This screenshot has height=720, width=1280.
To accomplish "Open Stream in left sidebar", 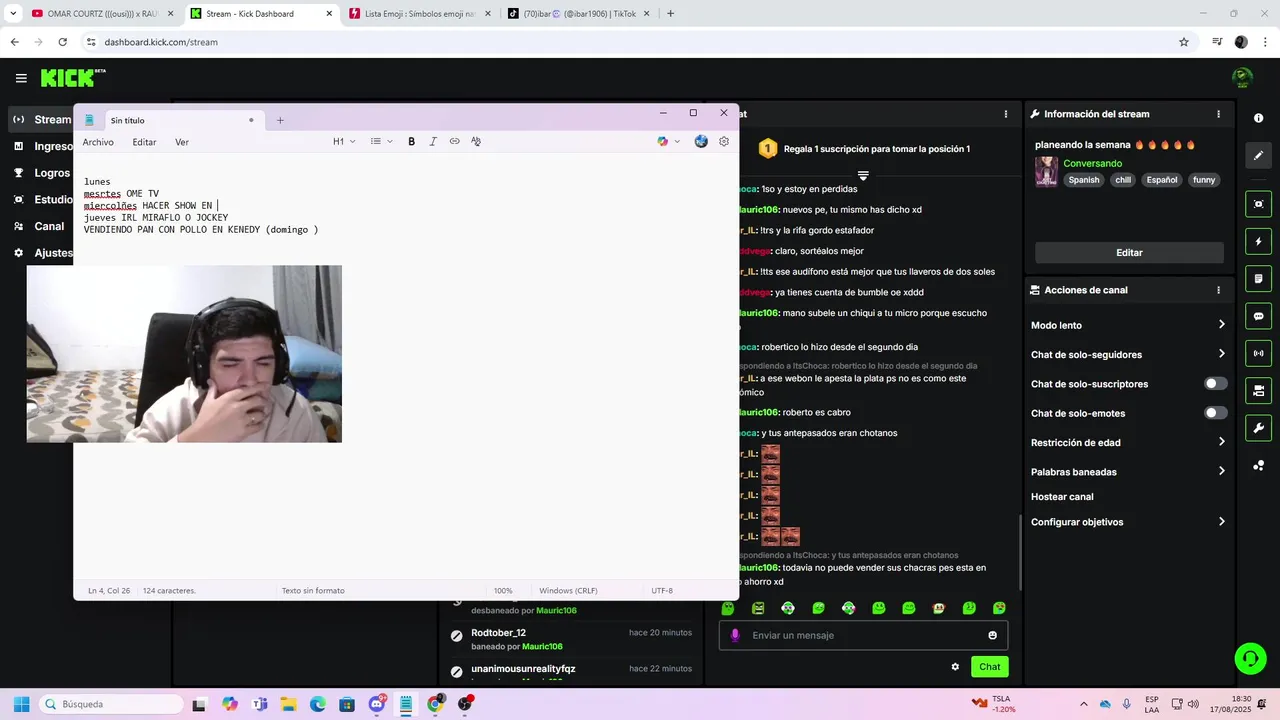I will 42,120.
